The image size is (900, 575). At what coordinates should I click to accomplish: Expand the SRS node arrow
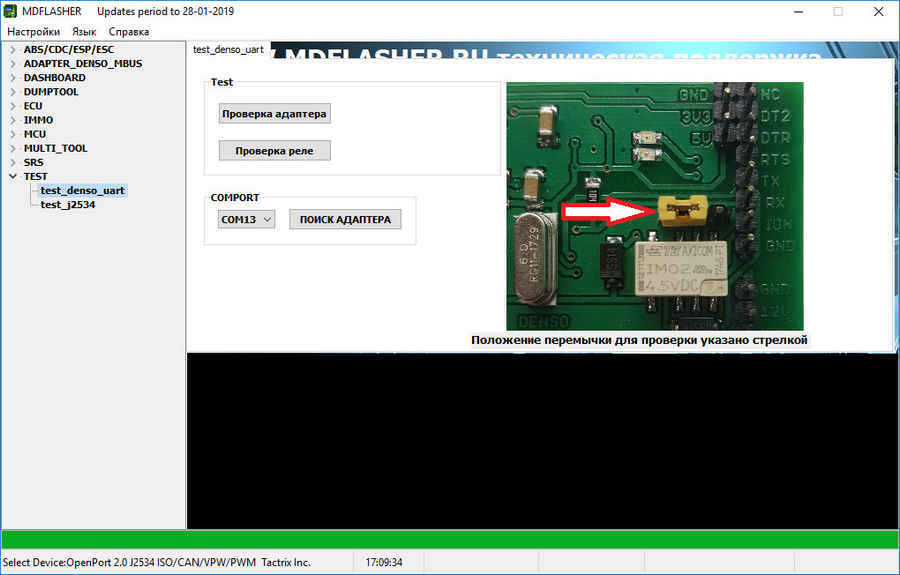[13, 162]
